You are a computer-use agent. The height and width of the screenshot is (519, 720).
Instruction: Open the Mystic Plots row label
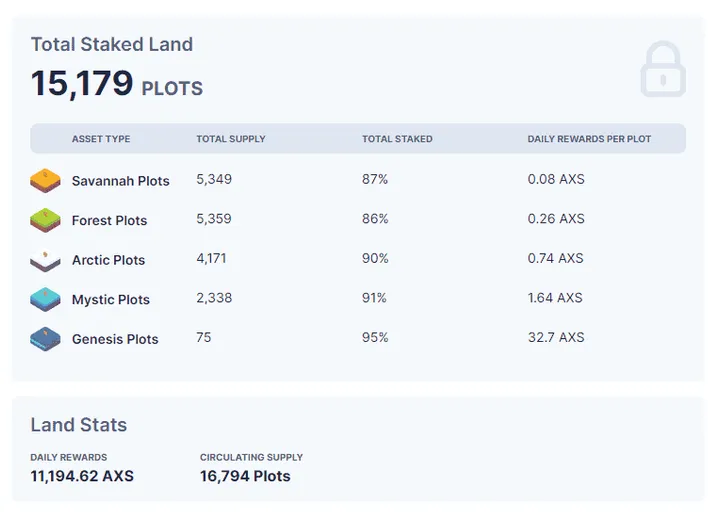pos(110,300)
